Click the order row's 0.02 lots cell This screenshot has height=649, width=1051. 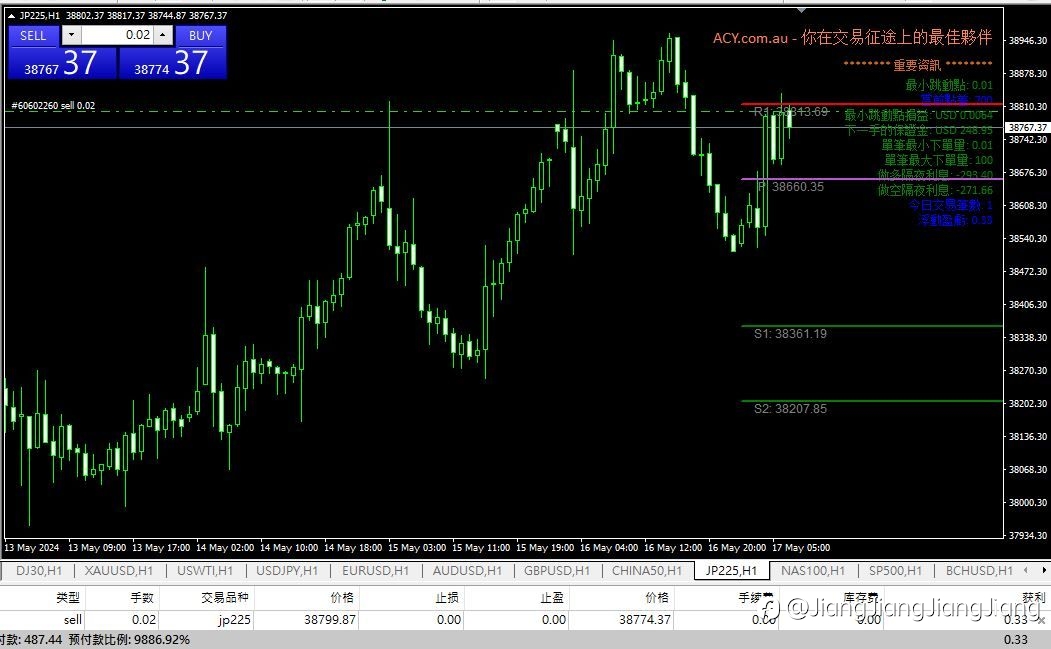click(x=123, y=620)
